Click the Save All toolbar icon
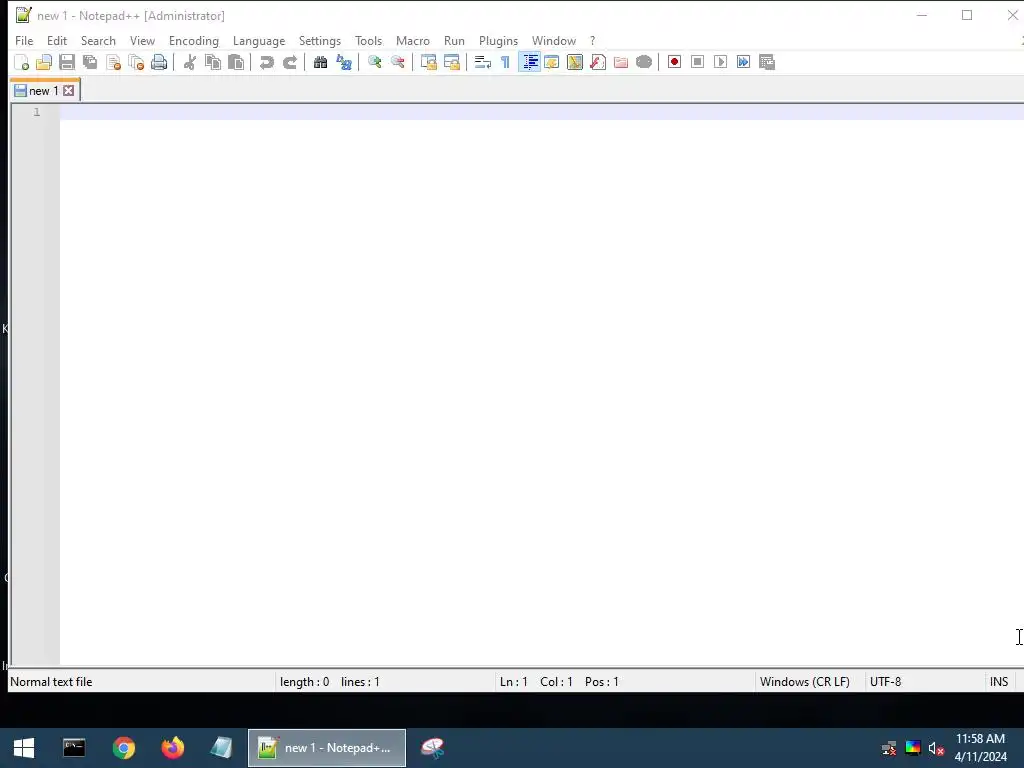The width and height of the screenshot is (1024, 768). [x=90, y=62]
